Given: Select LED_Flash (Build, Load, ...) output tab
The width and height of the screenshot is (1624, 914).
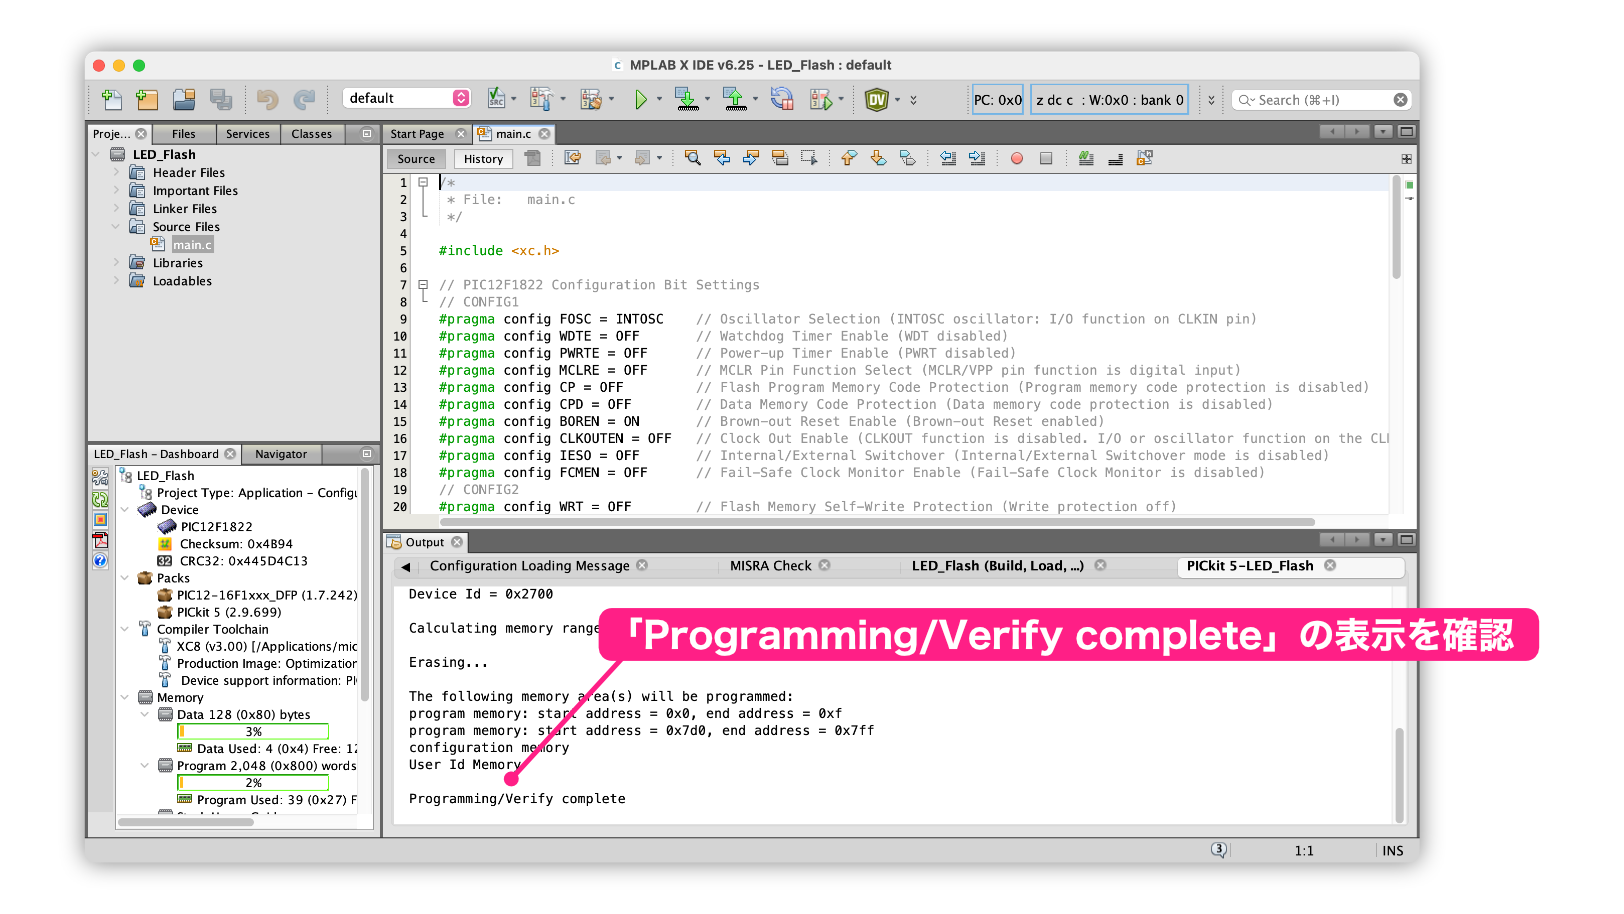Looking at the screenshot, I should coord(998,566).
